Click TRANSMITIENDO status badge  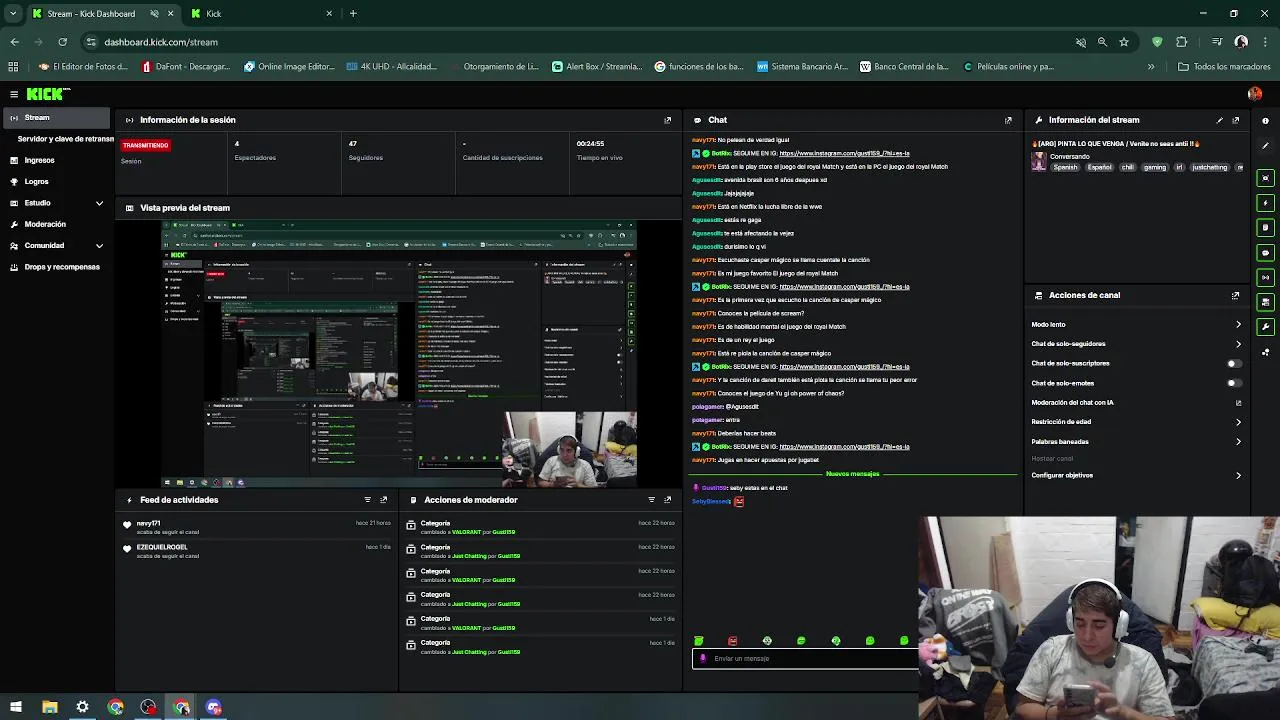(x=146, y=146)
